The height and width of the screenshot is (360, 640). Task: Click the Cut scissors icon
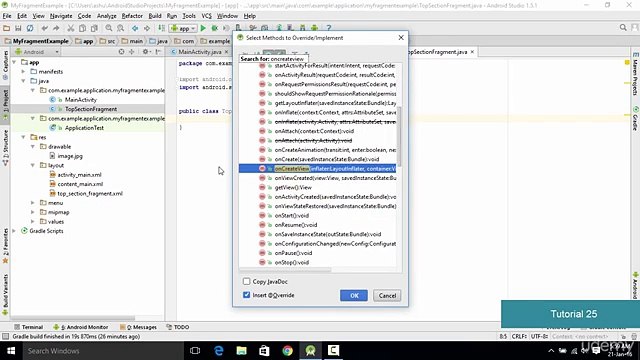(x=71, y=28)
